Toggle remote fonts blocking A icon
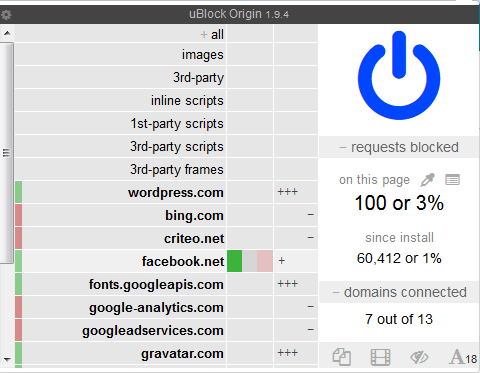Image resolution: width=480 pixels, height=373 pixels. [x=463, y=357]
